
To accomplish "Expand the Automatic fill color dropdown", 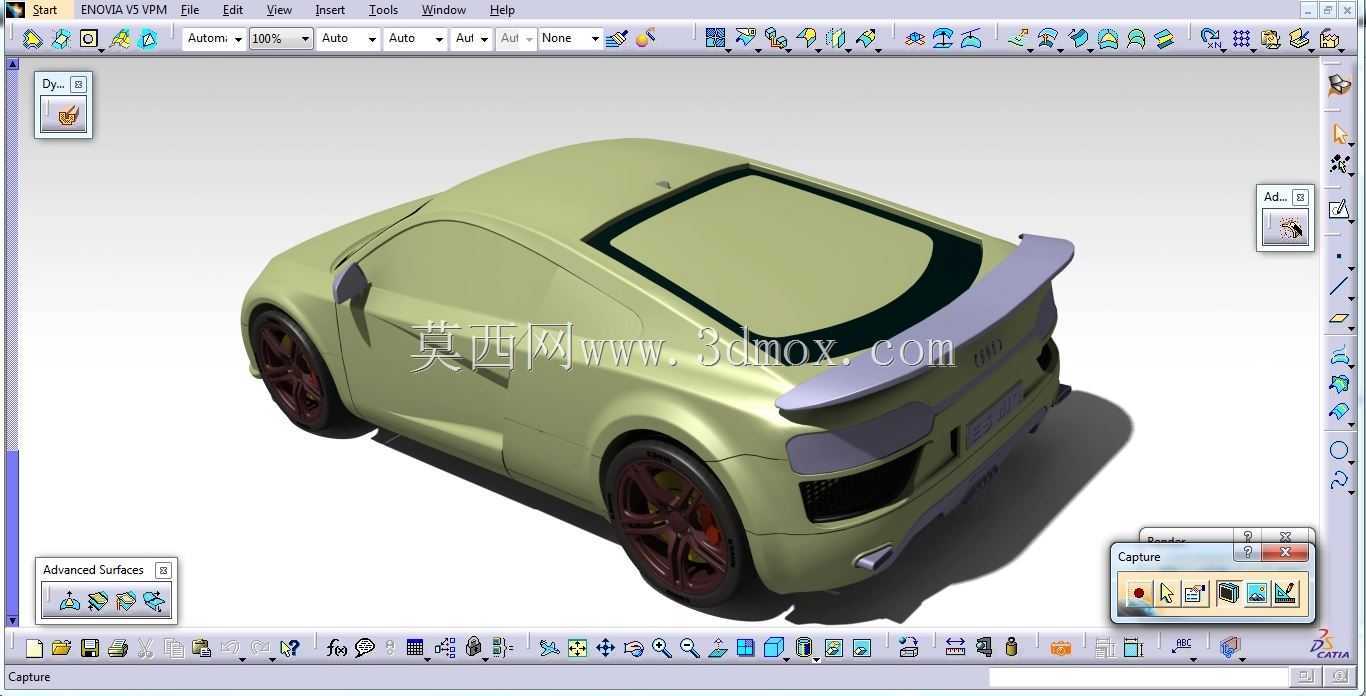I will [238, 39].
